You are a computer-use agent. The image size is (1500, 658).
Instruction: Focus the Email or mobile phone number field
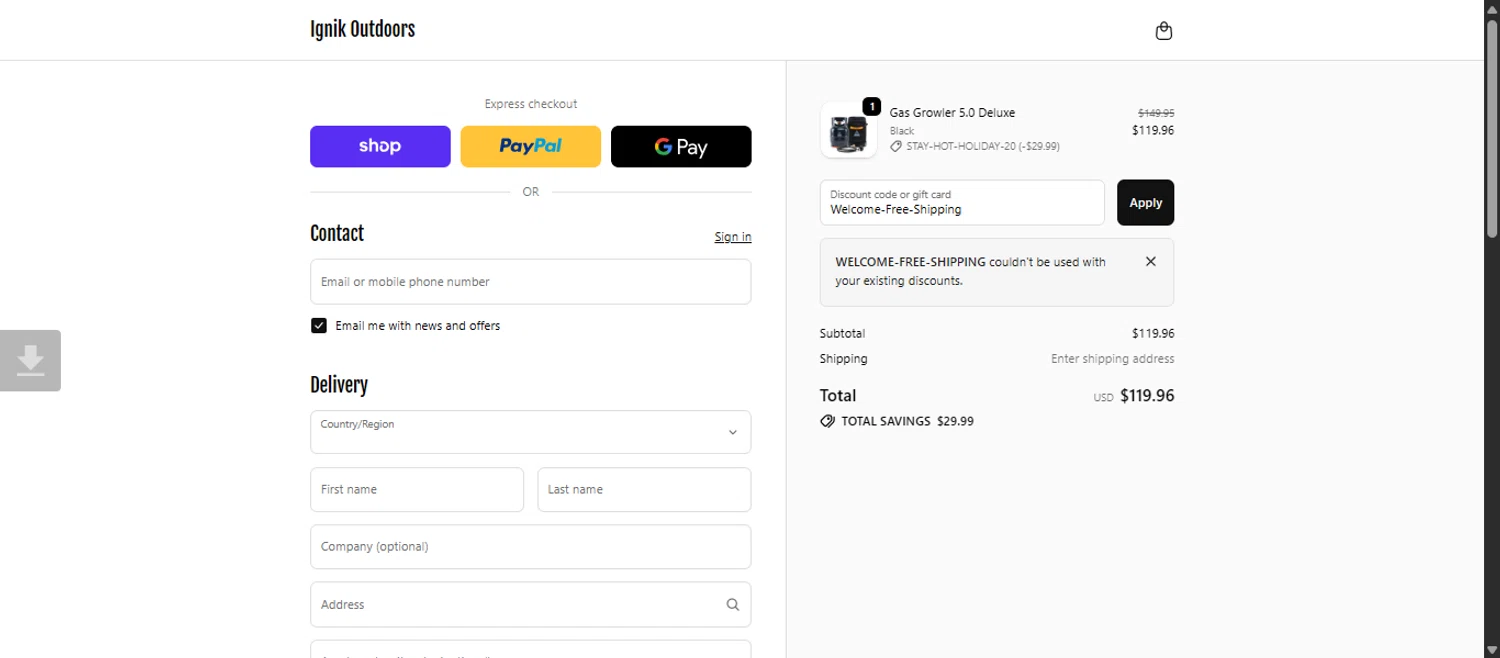(x=530, y=282)
